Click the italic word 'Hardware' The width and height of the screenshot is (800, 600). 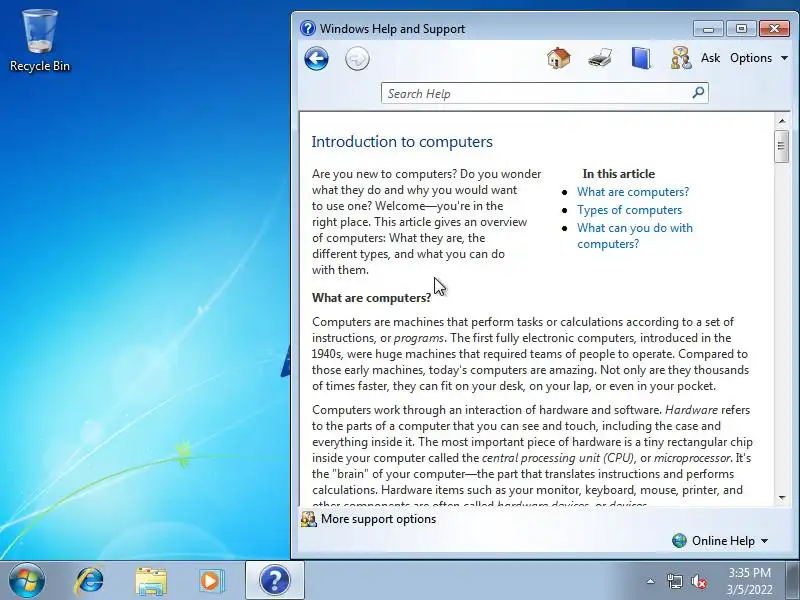click(x=691, y=410)
